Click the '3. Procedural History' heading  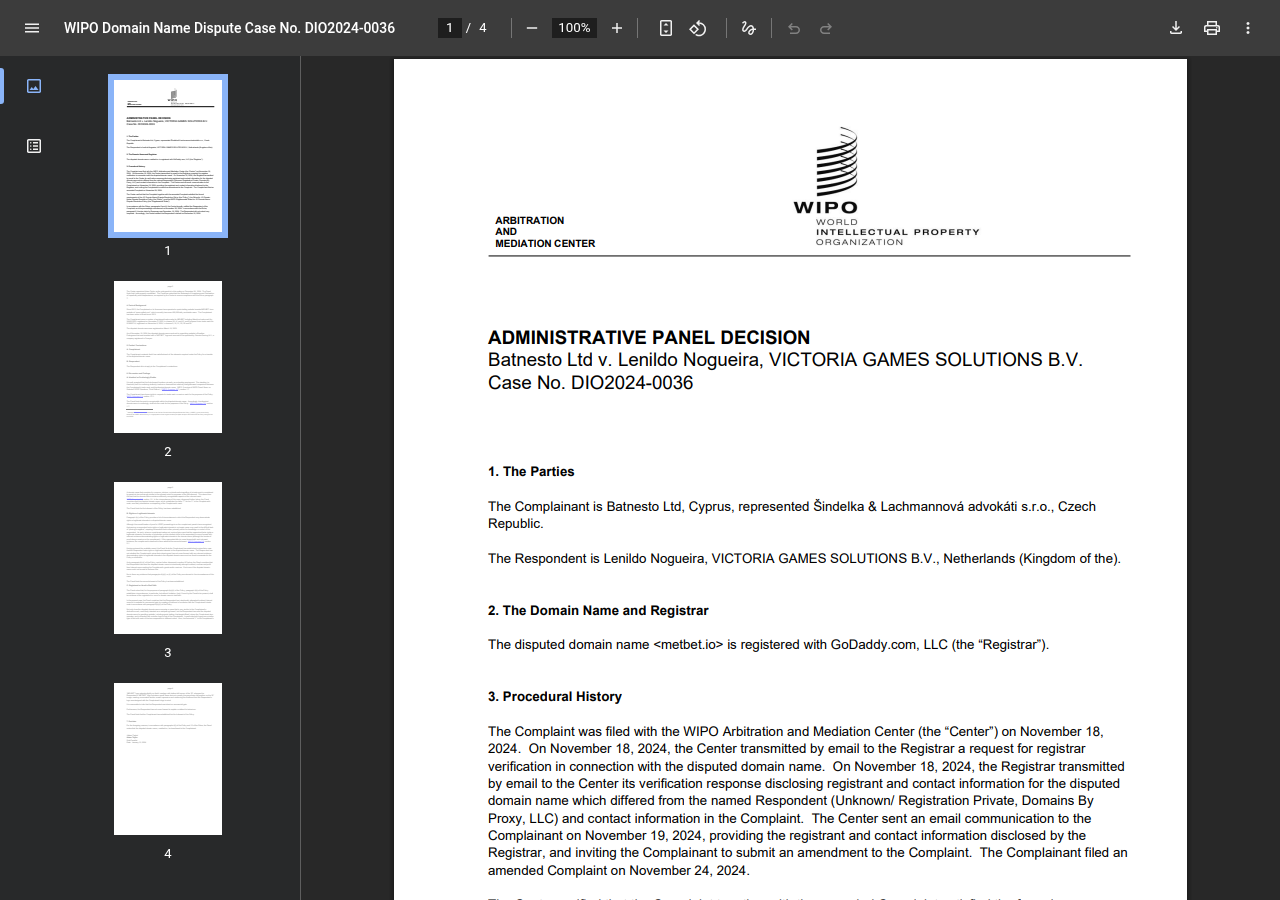point(555,697)
